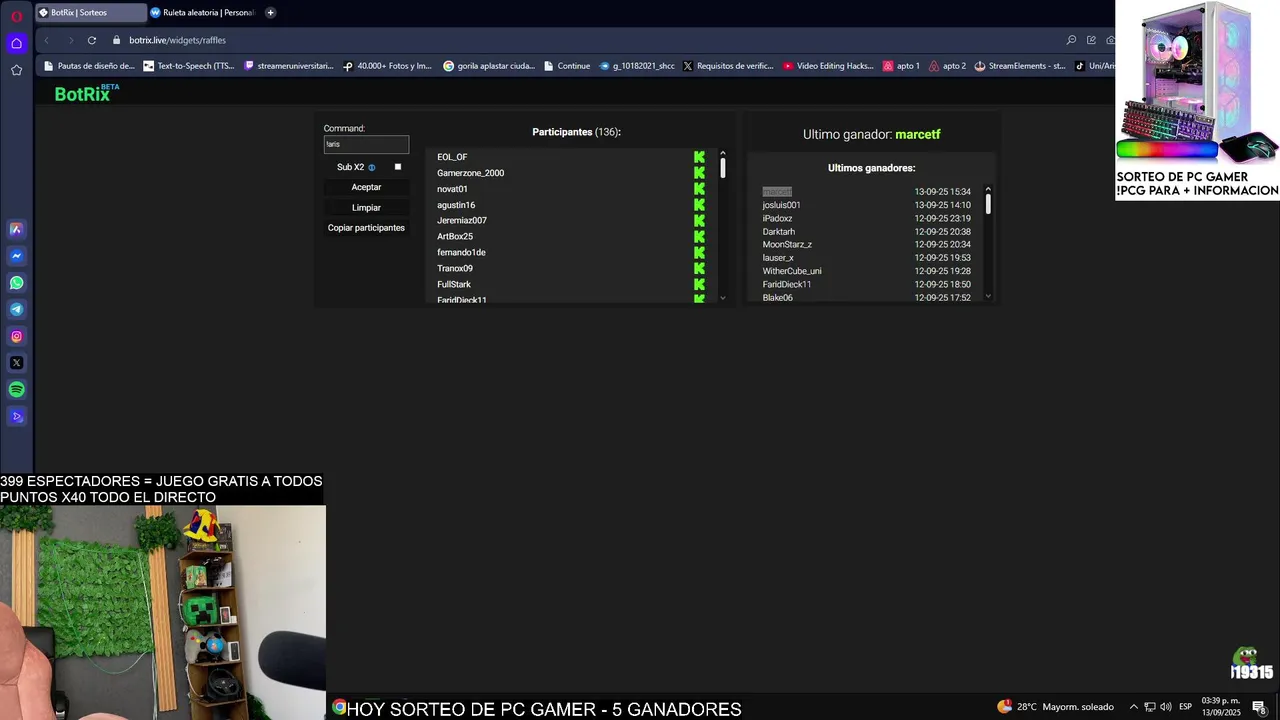Open Telegram in the Opera sidebar
The height and width of the screenshot is (720, 1280).
pos(16,310)
